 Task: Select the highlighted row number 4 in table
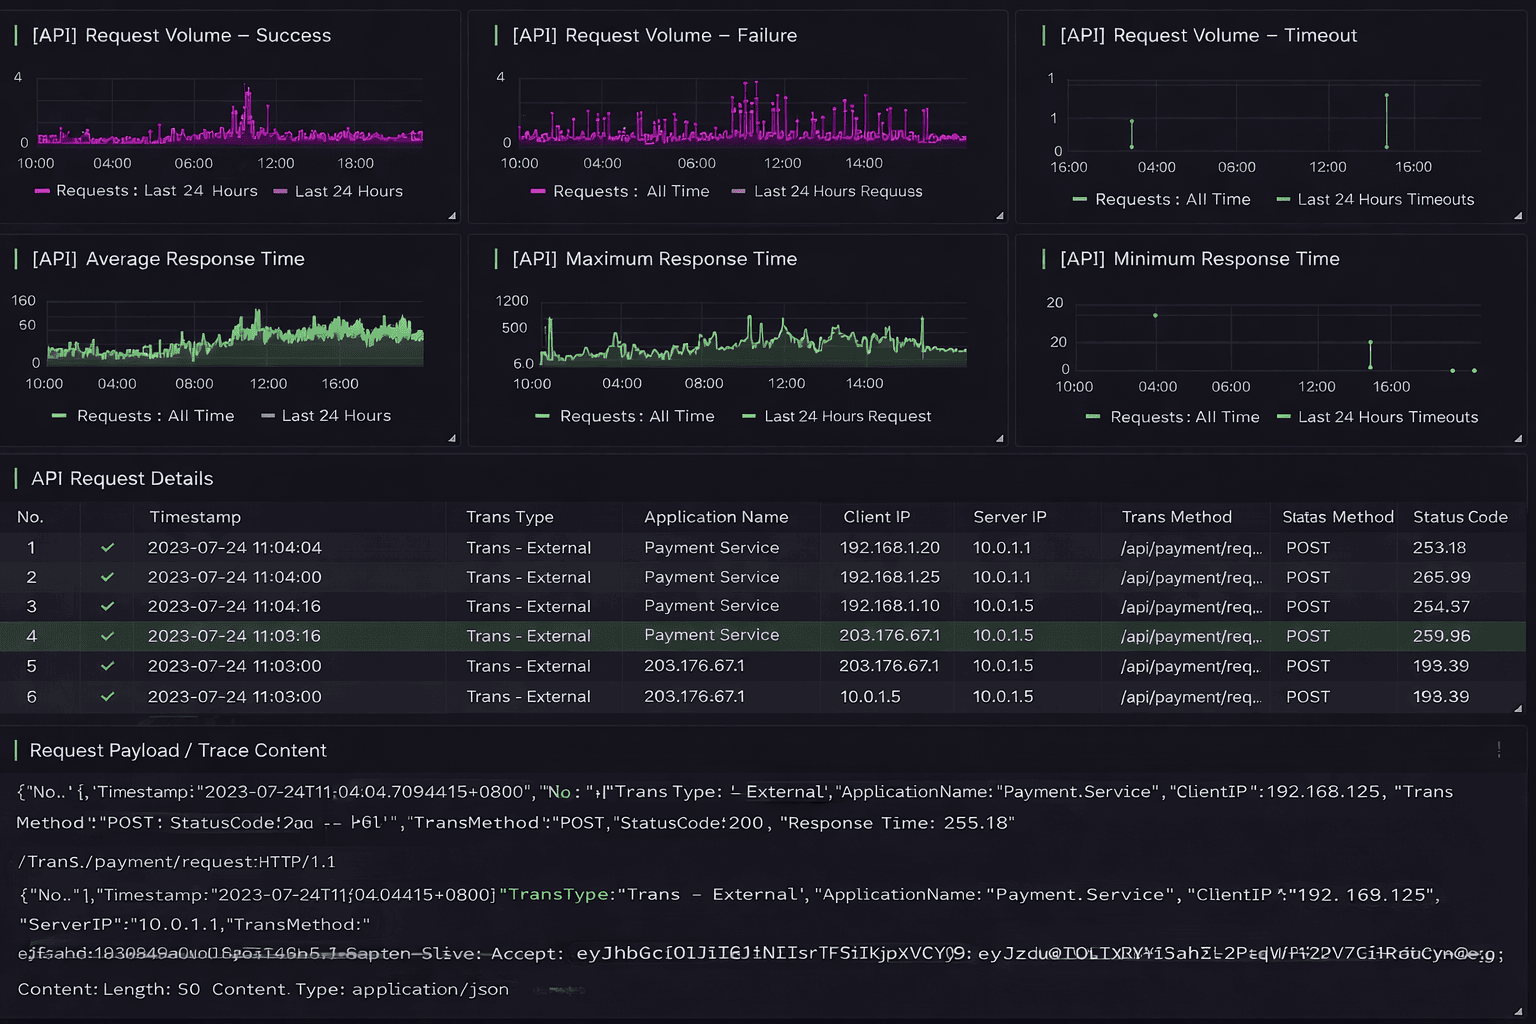click(x=31, y=636)
